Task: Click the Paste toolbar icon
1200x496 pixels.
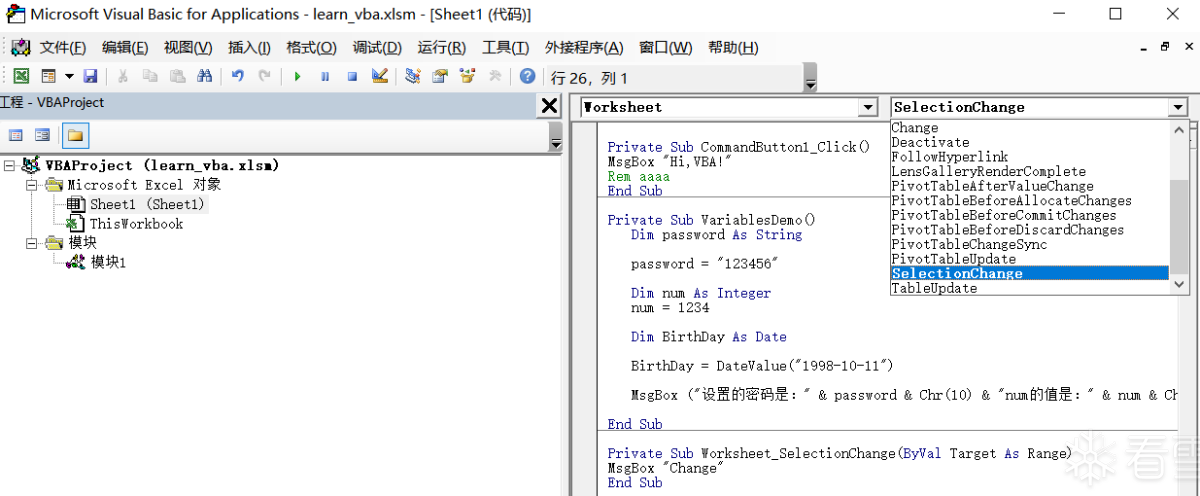Action: pyautogui.click(x=177, y=77)
